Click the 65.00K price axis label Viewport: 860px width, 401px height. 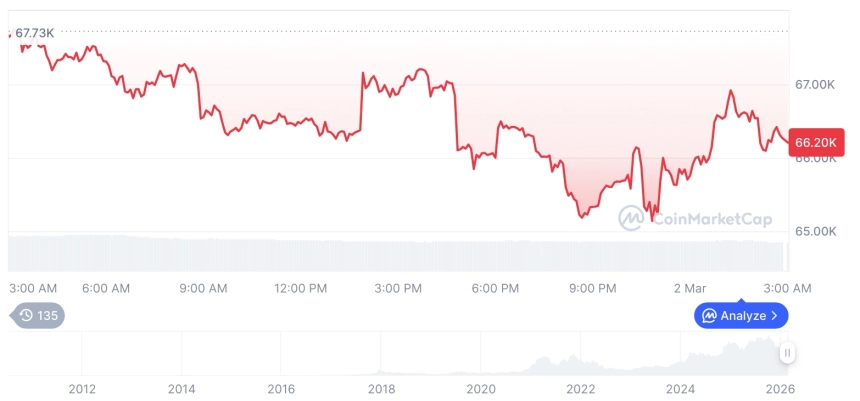[814, 231]
